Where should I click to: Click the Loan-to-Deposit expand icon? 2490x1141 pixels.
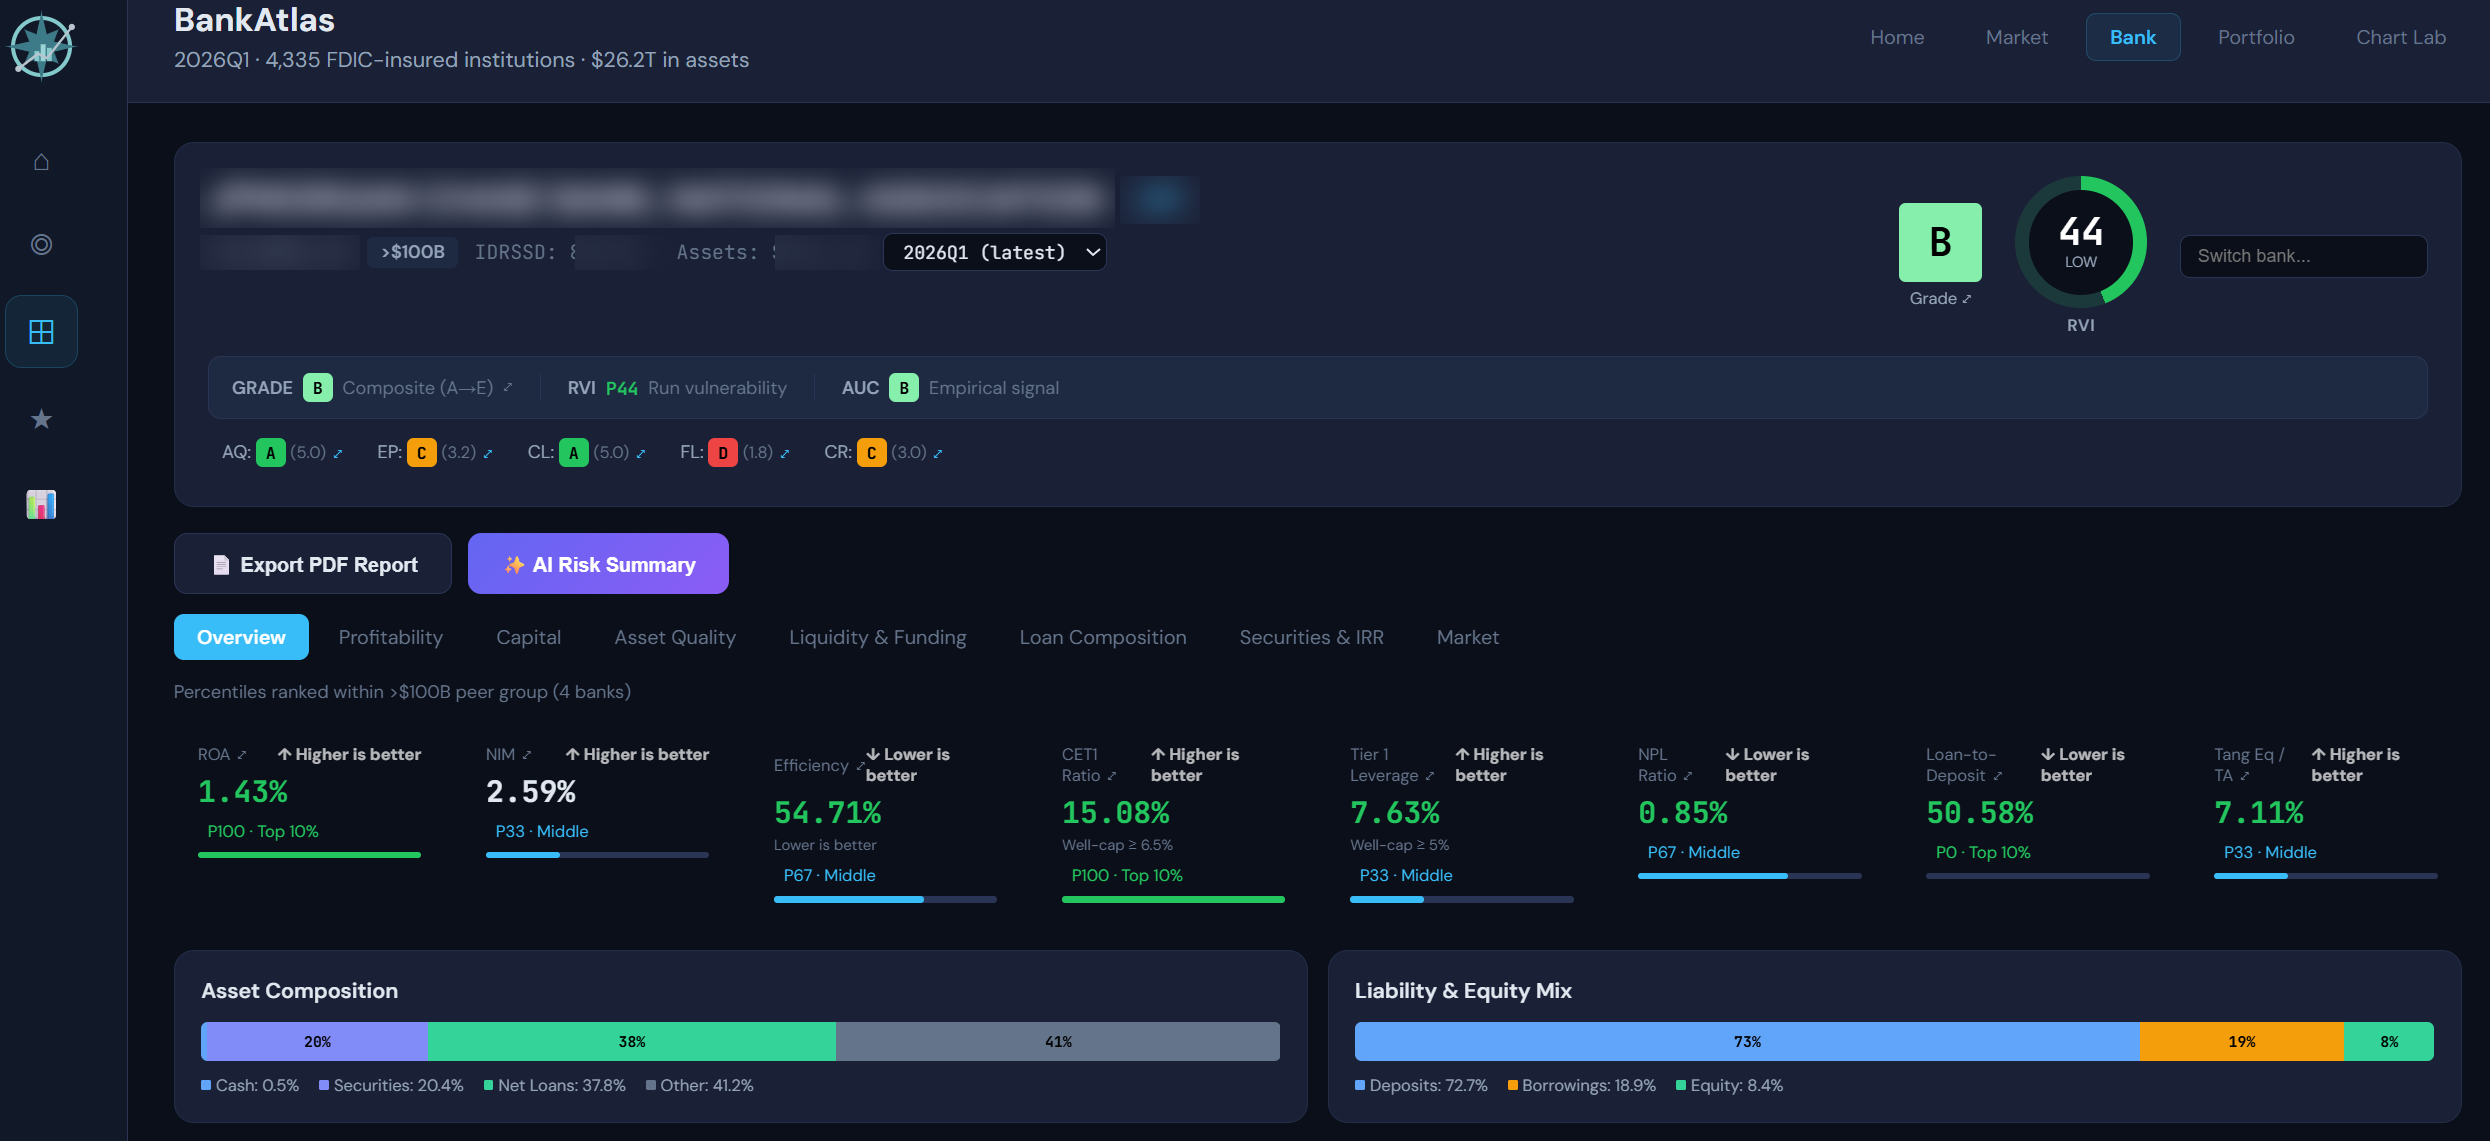[1998, 776]
